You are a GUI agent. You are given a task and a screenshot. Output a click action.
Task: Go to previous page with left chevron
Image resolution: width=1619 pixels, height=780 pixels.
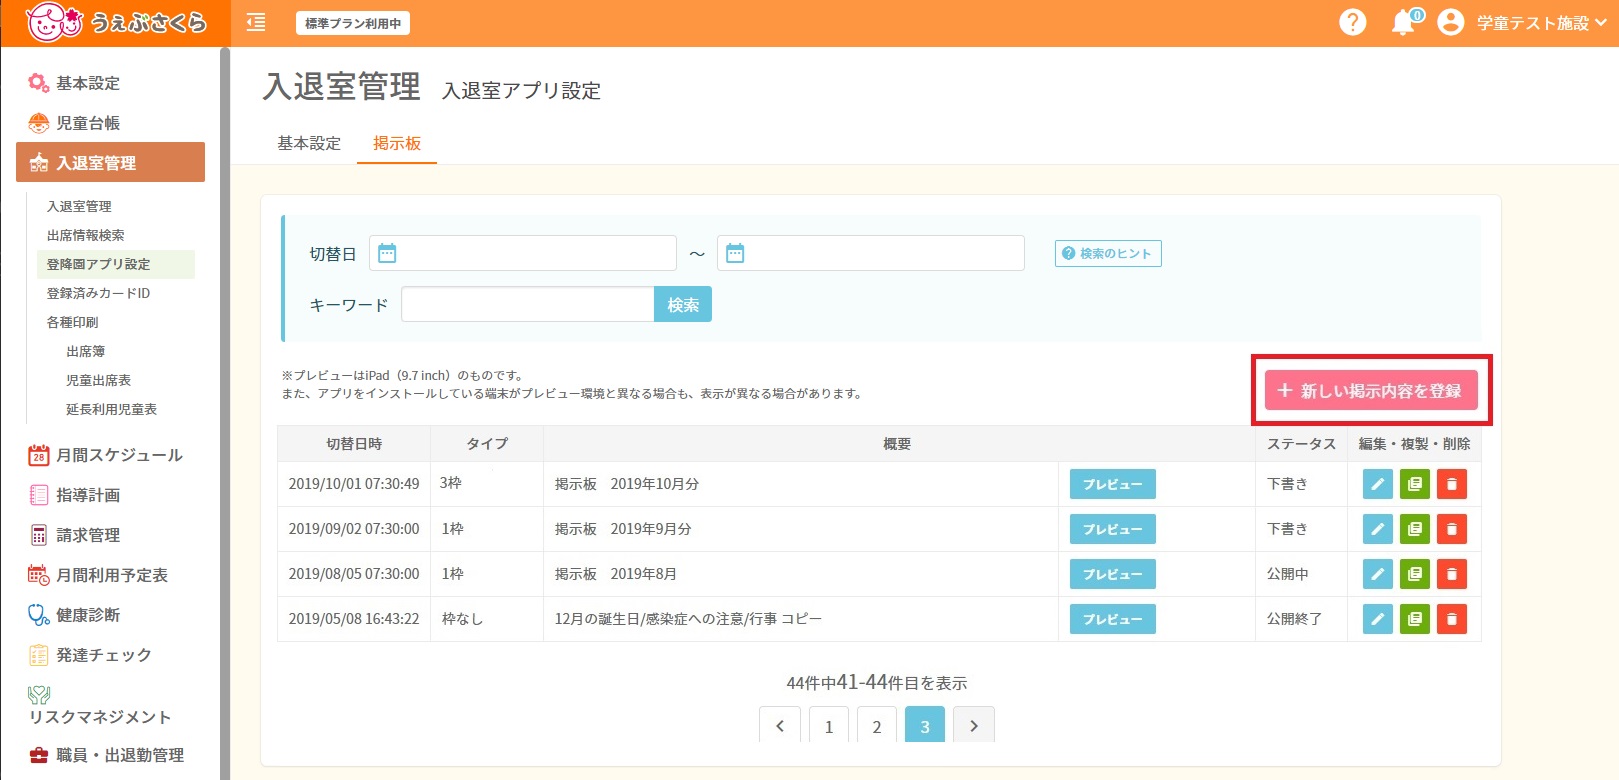pyautogui.click(x=780, y=725)
